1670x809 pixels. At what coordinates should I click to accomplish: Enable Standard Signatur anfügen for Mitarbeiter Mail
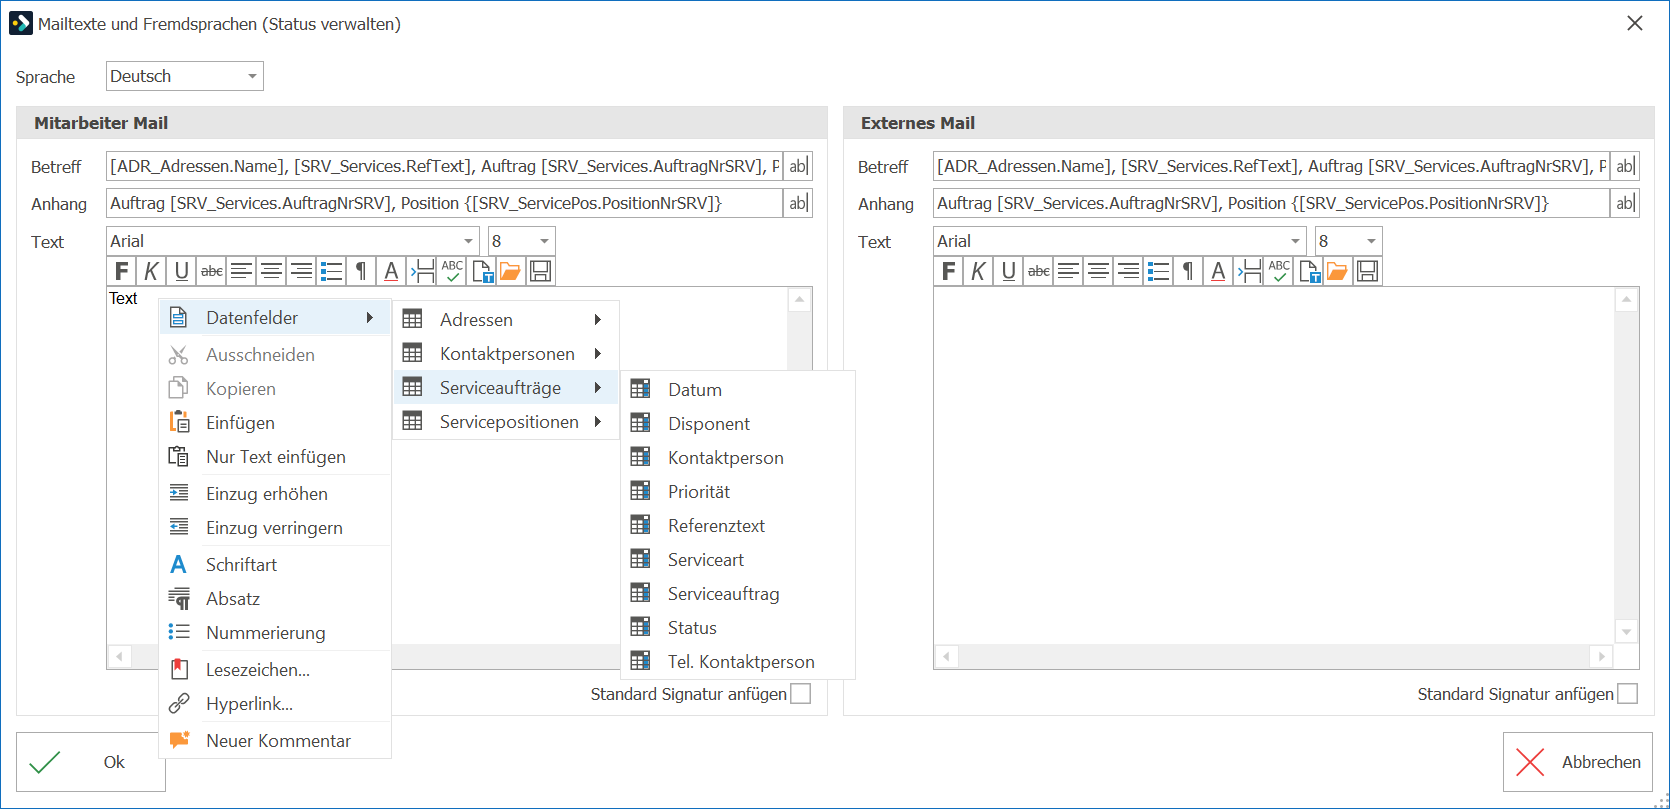coord(801,694)
